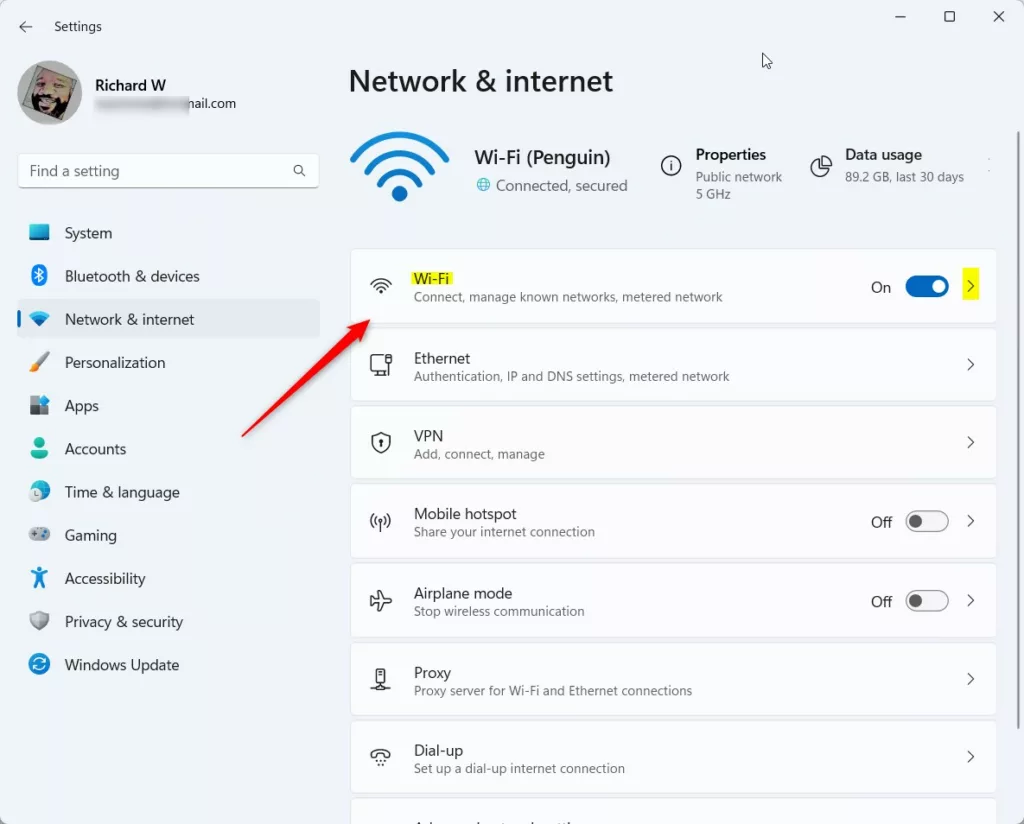Turn off the Wi-Fi toggle

[927, 287]
